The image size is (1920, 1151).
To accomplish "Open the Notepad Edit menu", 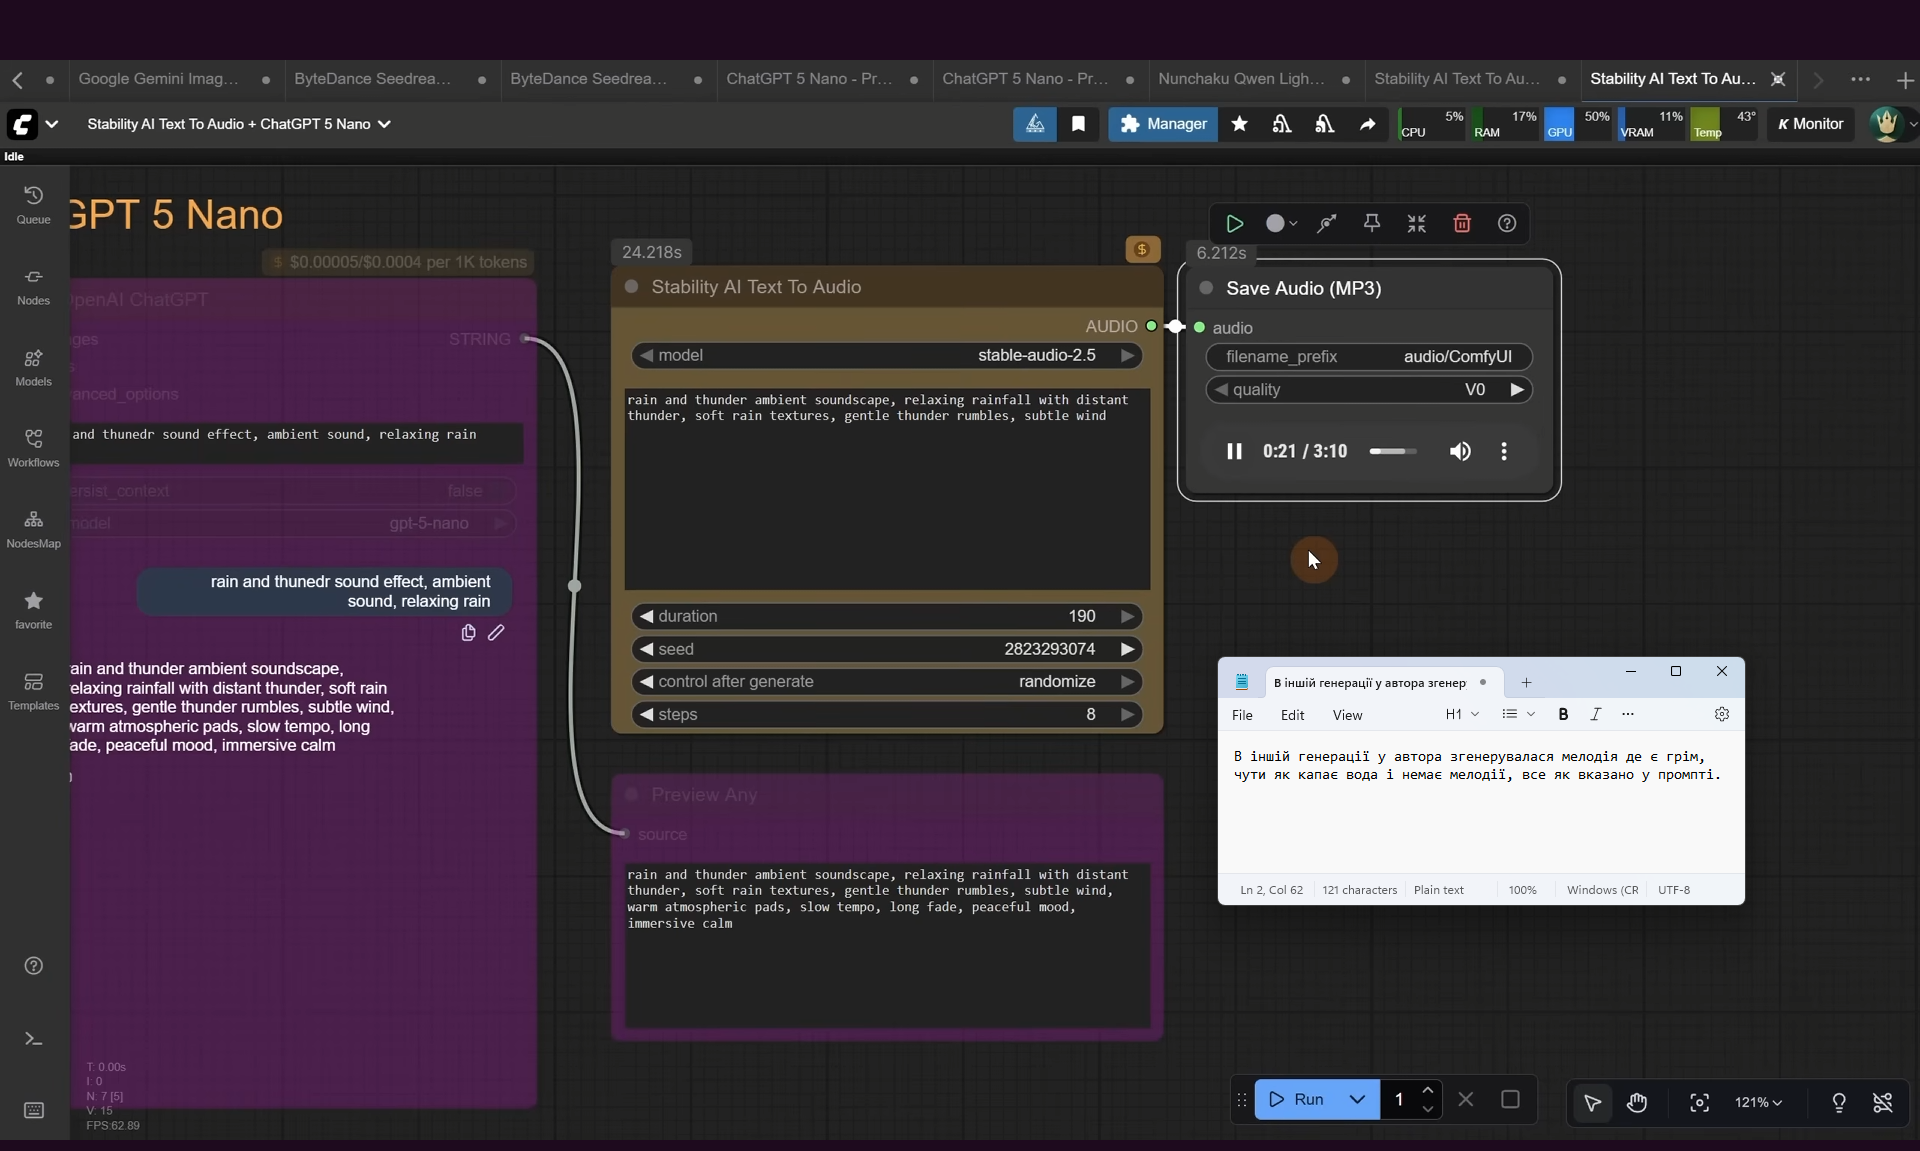I will point(1292,715).
